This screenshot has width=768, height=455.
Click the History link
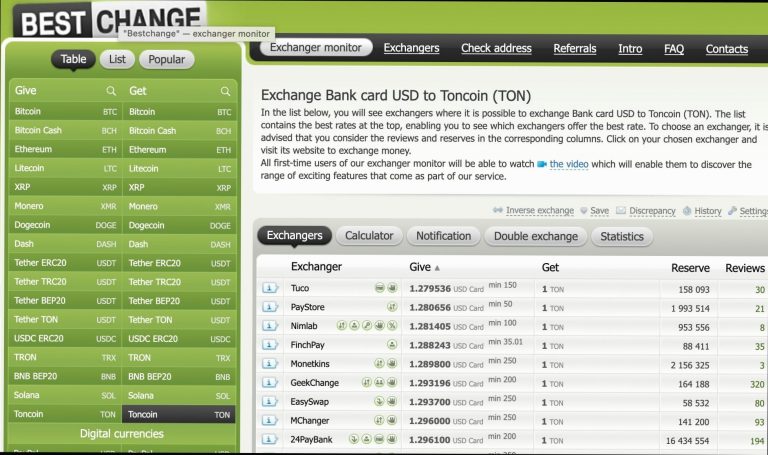(708, 211)
